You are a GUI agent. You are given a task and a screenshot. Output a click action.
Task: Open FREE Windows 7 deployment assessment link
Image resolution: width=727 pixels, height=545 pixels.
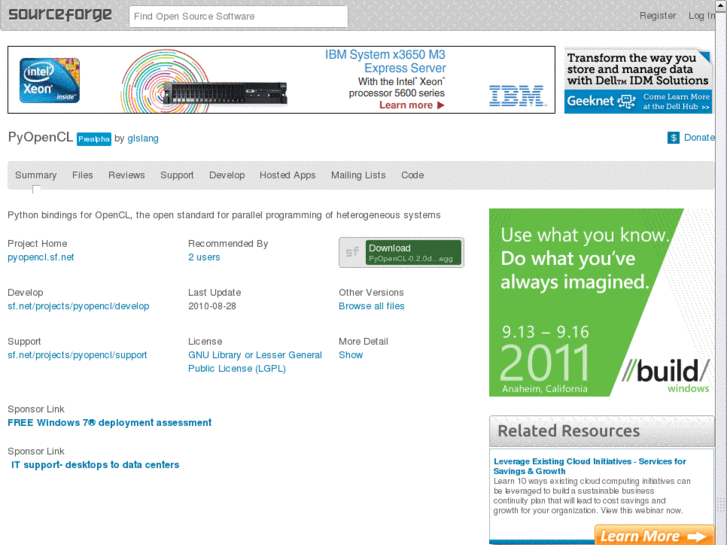(x=109, y=423)
